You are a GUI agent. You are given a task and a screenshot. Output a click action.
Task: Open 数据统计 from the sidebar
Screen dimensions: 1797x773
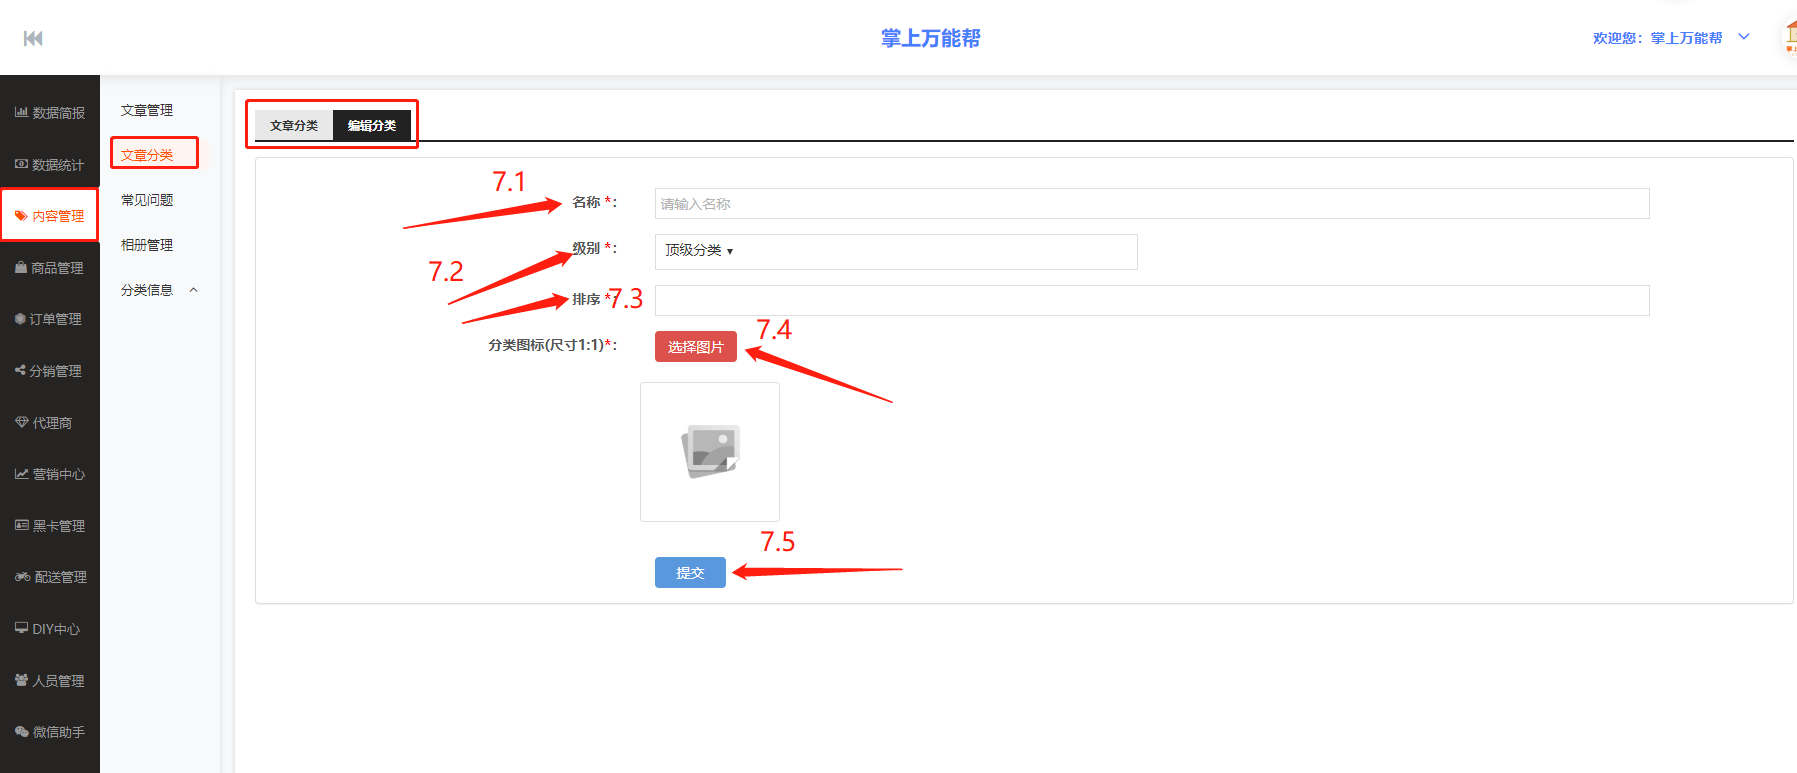[x=50, y=165]
